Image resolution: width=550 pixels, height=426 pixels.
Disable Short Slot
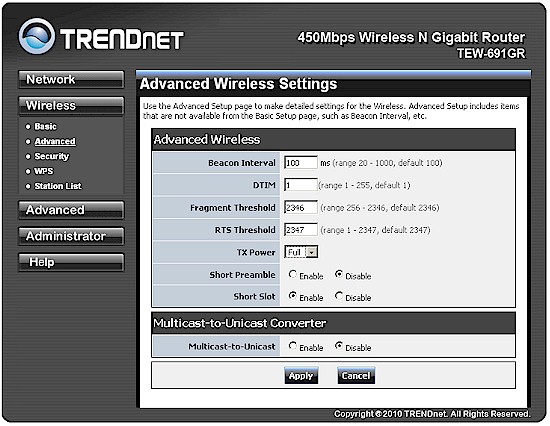click(x=339, y=296)
